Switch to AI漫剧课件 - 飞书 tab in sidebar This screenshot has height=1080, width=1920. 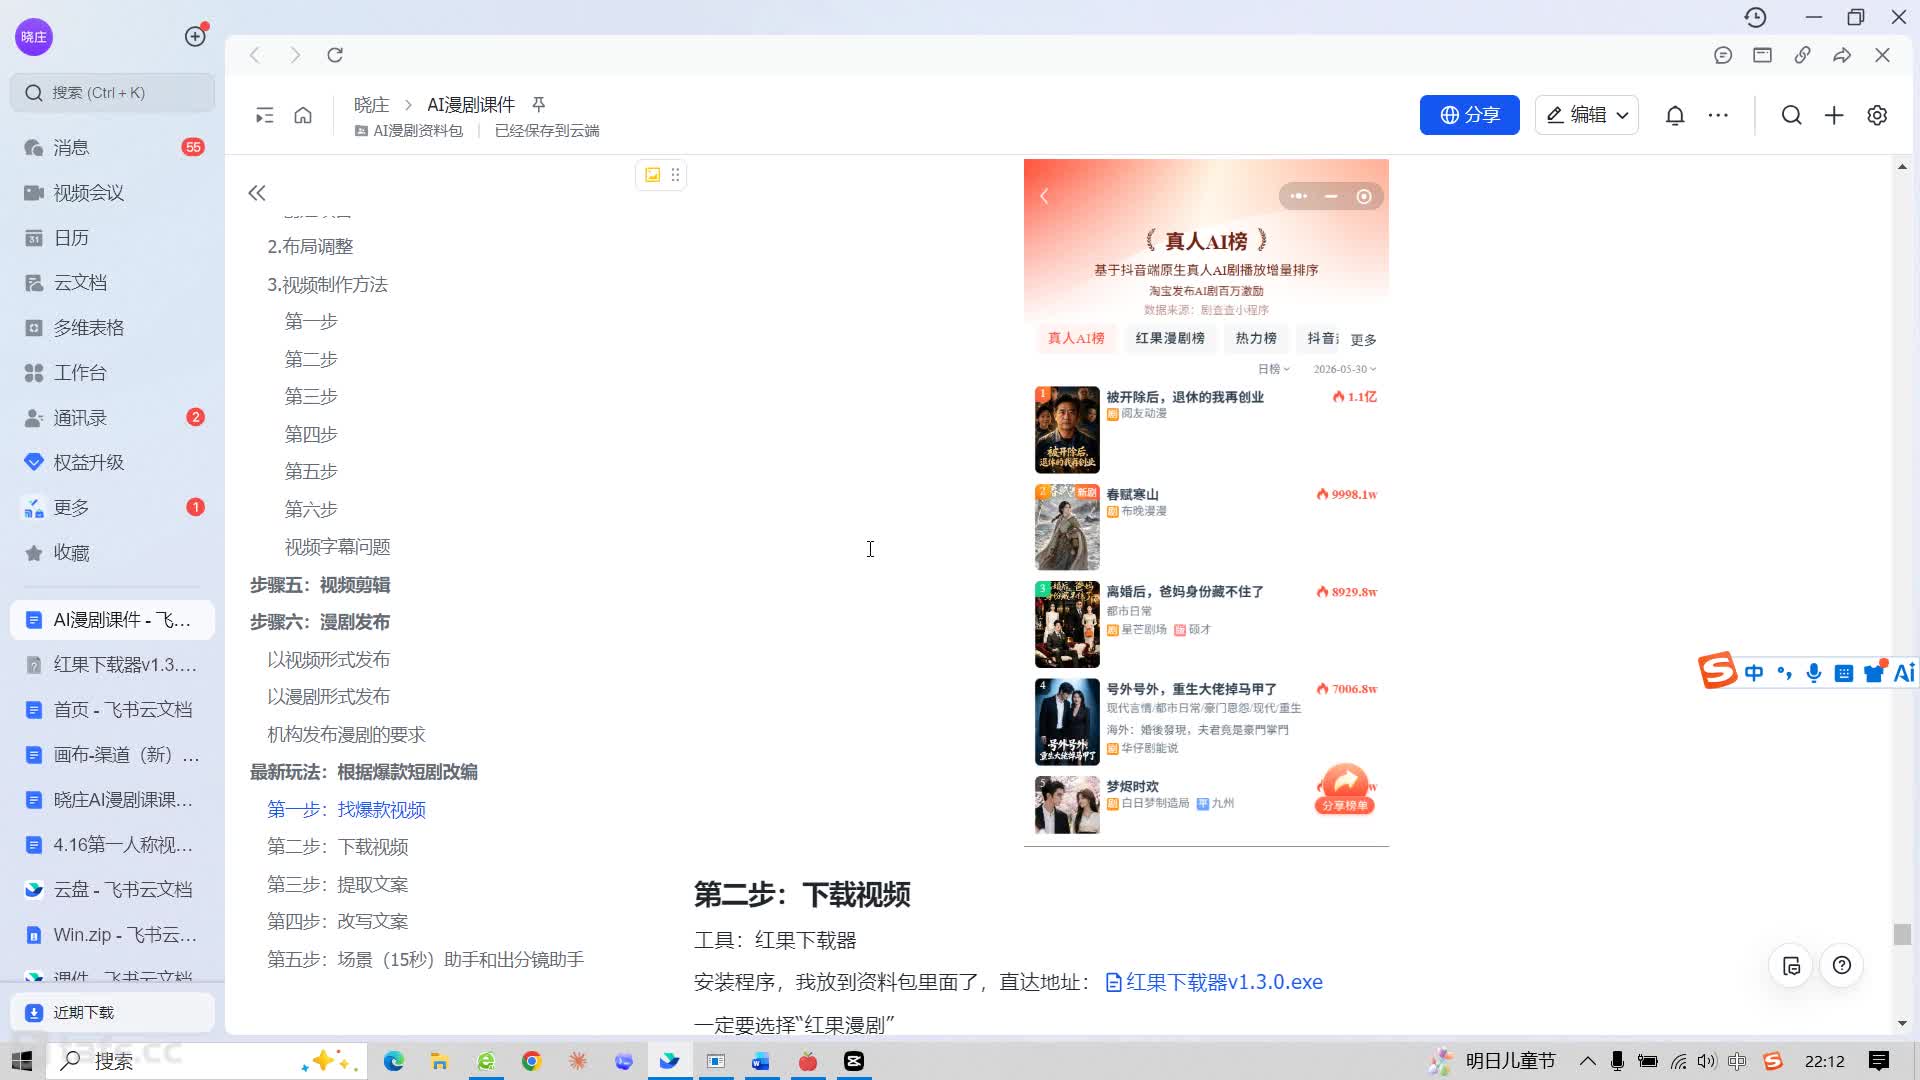click(x=112, y=620)
